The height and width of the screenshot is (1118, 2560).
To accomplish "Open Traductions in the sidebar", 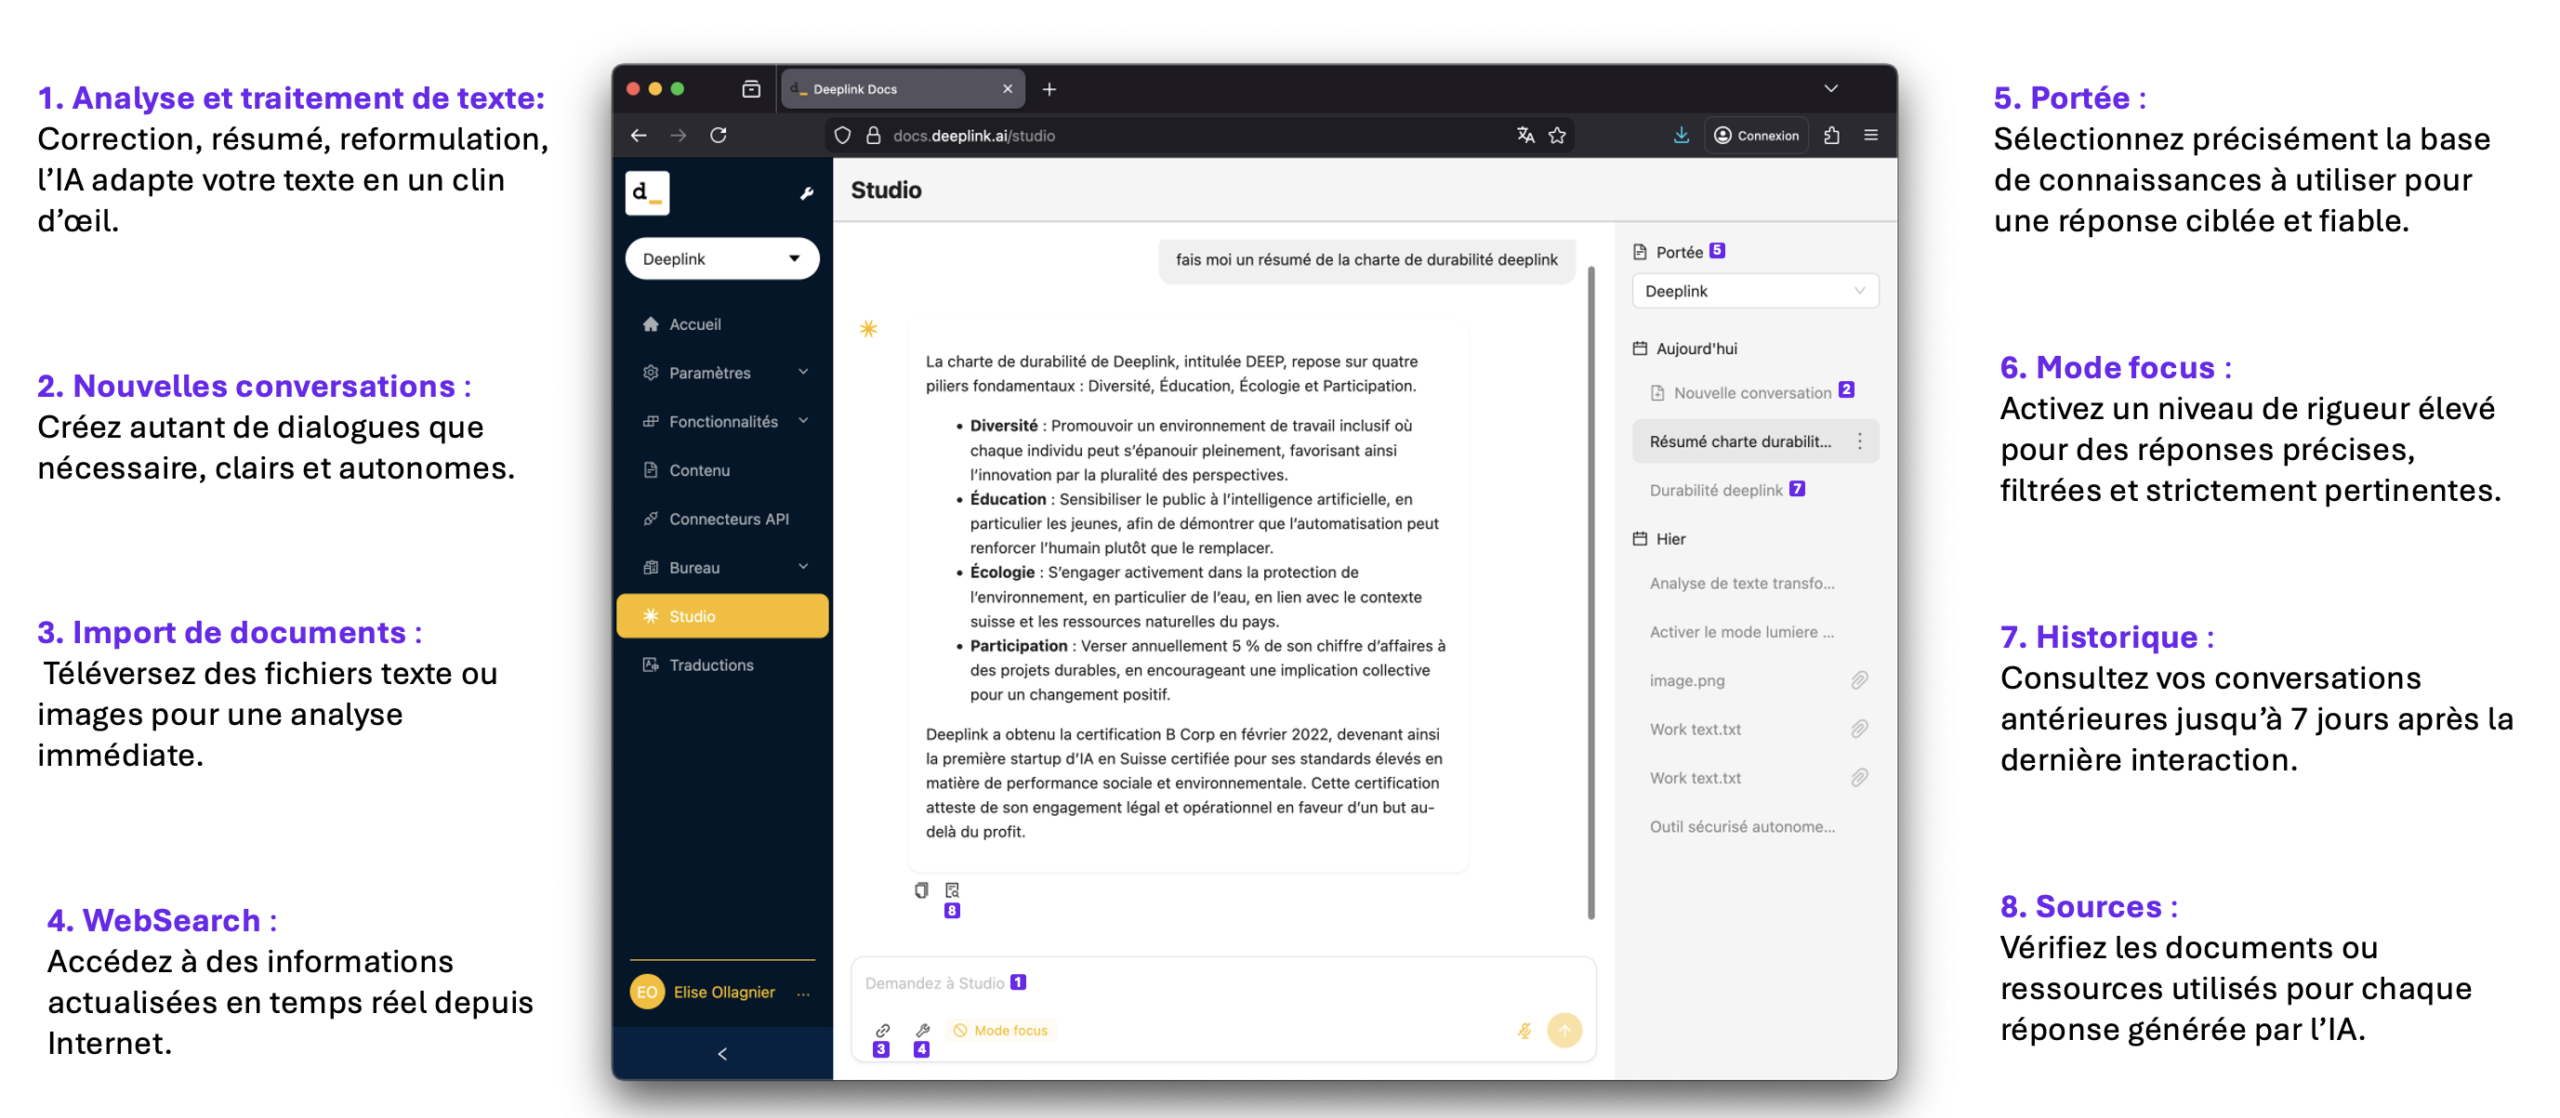I will pyautogui.click(x=710, y=664).
